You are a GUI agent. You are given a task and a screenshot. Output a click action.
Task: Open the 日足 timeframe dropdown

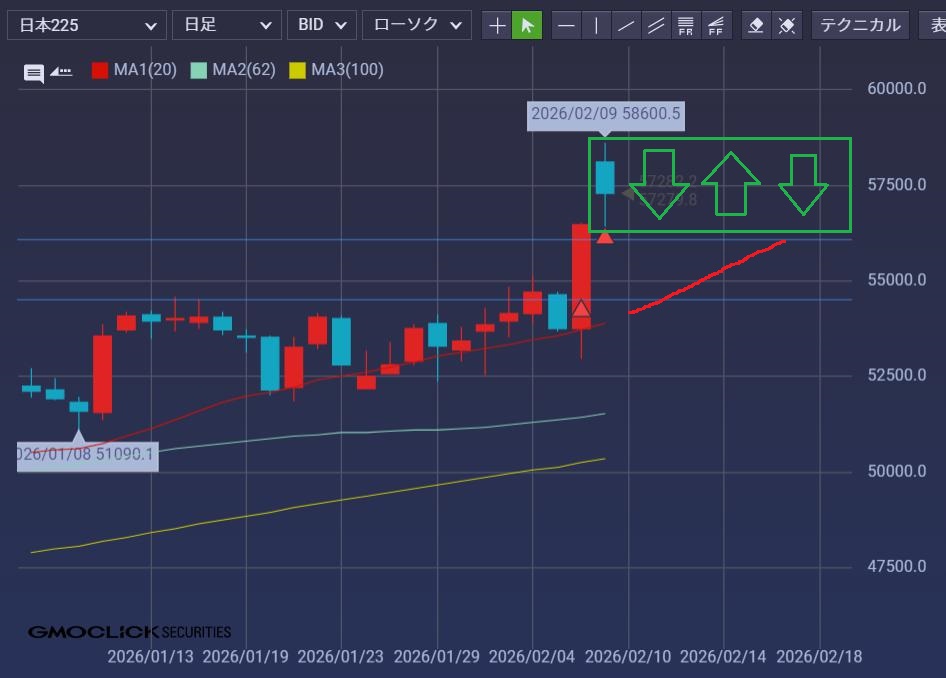tap(226, 25)
